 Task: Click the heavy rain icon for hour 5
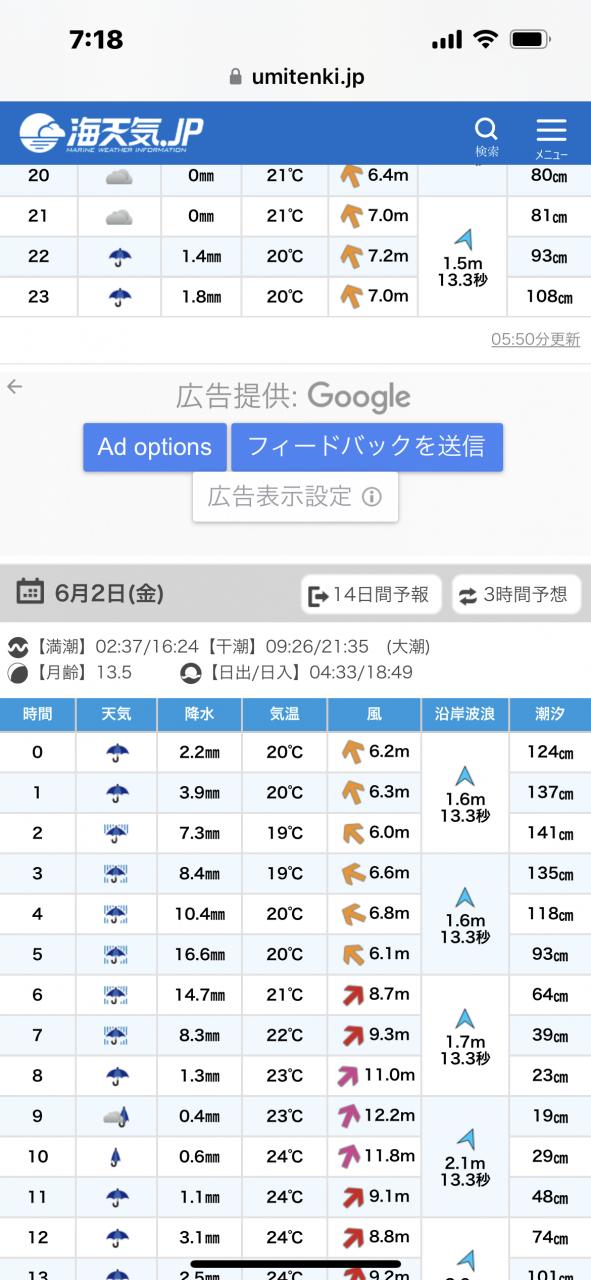[x=117, y=954]
